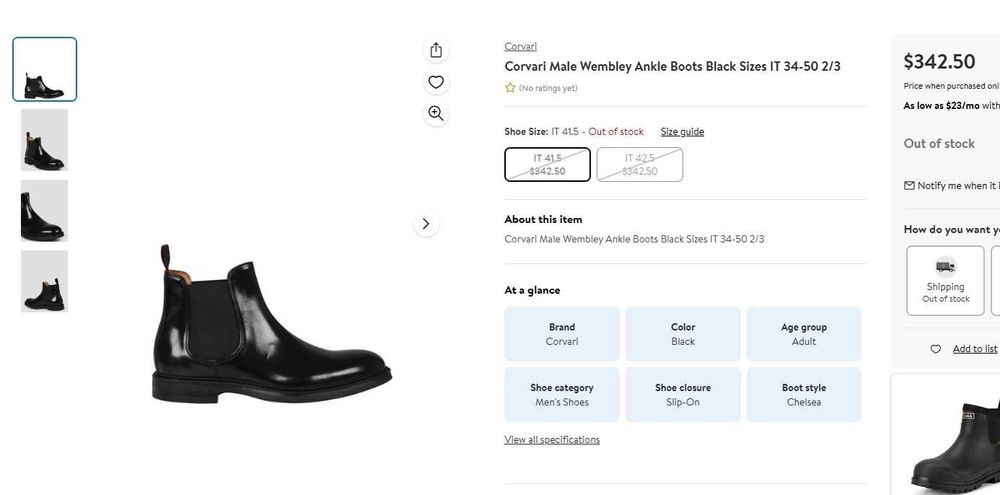Screen dimensions: 1000x495
Task: Click the share icon above the product image
Action: click(x=435, y=50)
